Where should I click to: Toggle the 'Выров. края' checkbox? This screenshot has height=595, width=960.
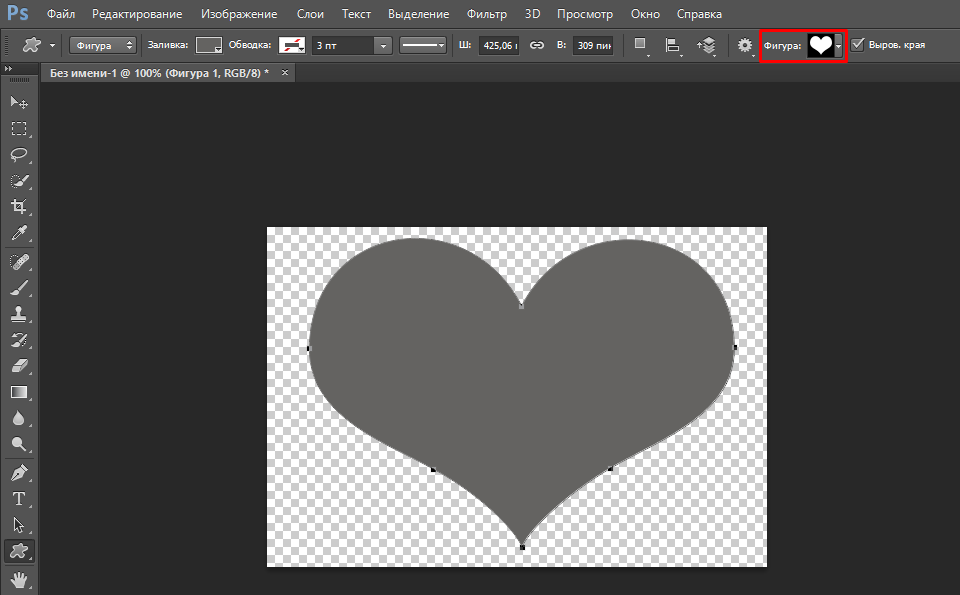coord(857,45)
